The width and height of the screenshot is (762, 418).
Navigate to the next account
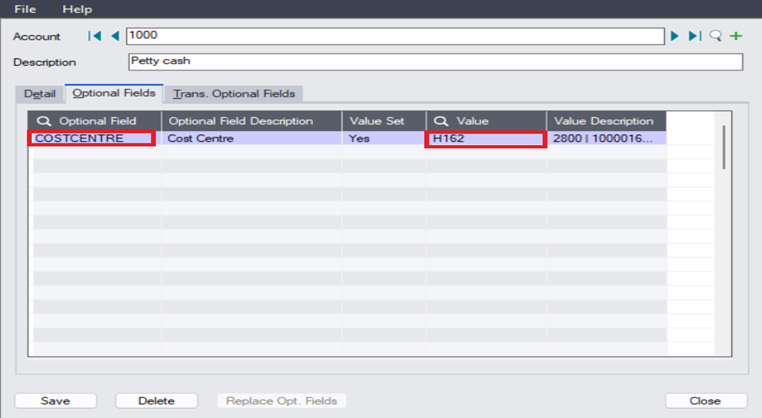(x=676, y=36)
